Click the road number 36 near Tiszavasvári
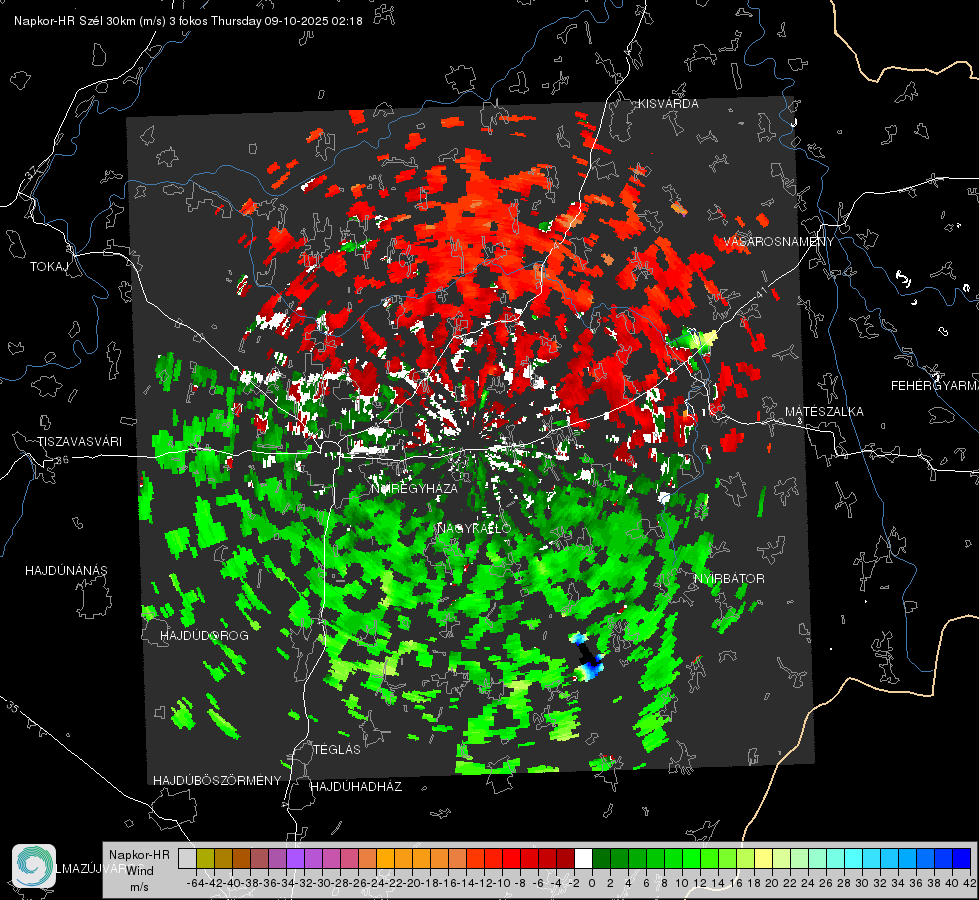 (x=62, y=460)
